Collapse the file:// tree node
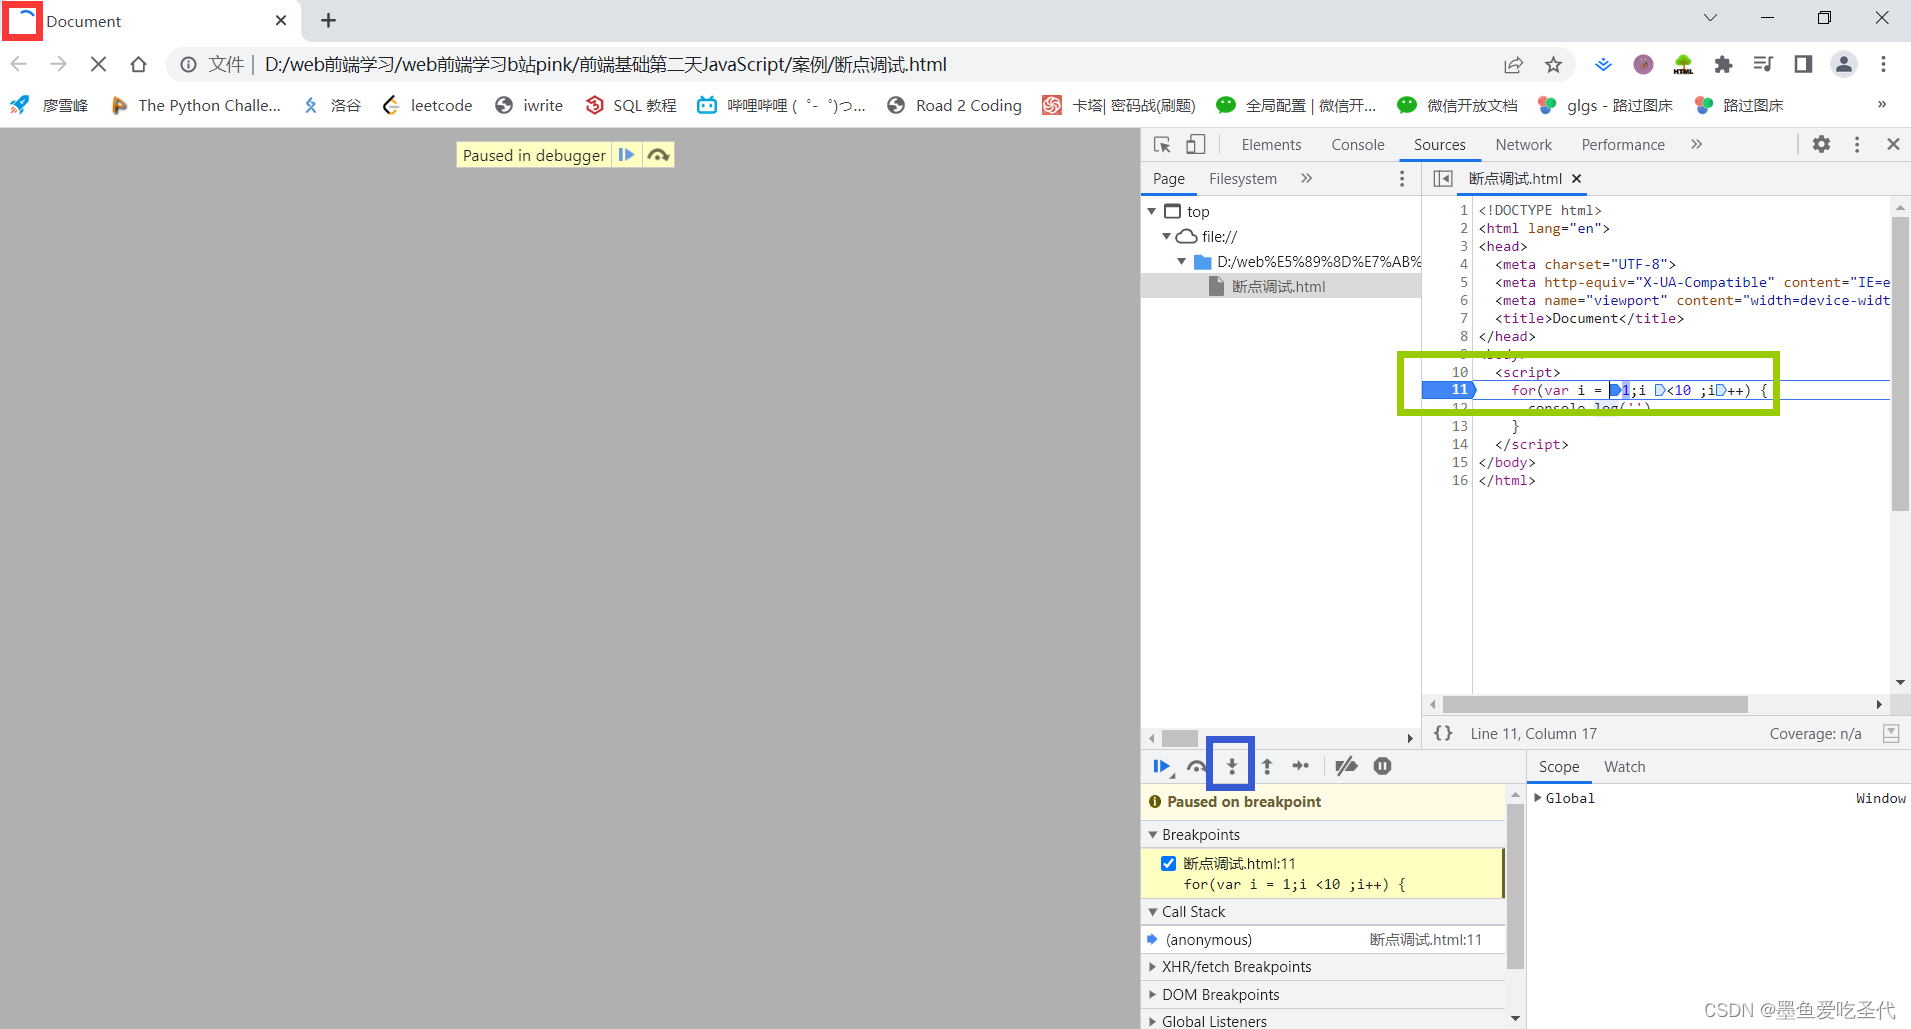Screen dimensions: 1911x1029 pos(1166,236)
